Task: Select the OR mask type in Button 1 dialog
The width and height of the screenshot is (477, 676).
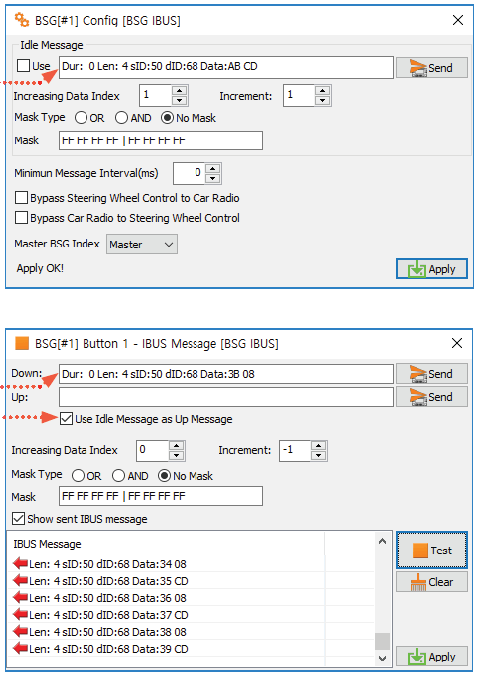Action: point(78,476)
